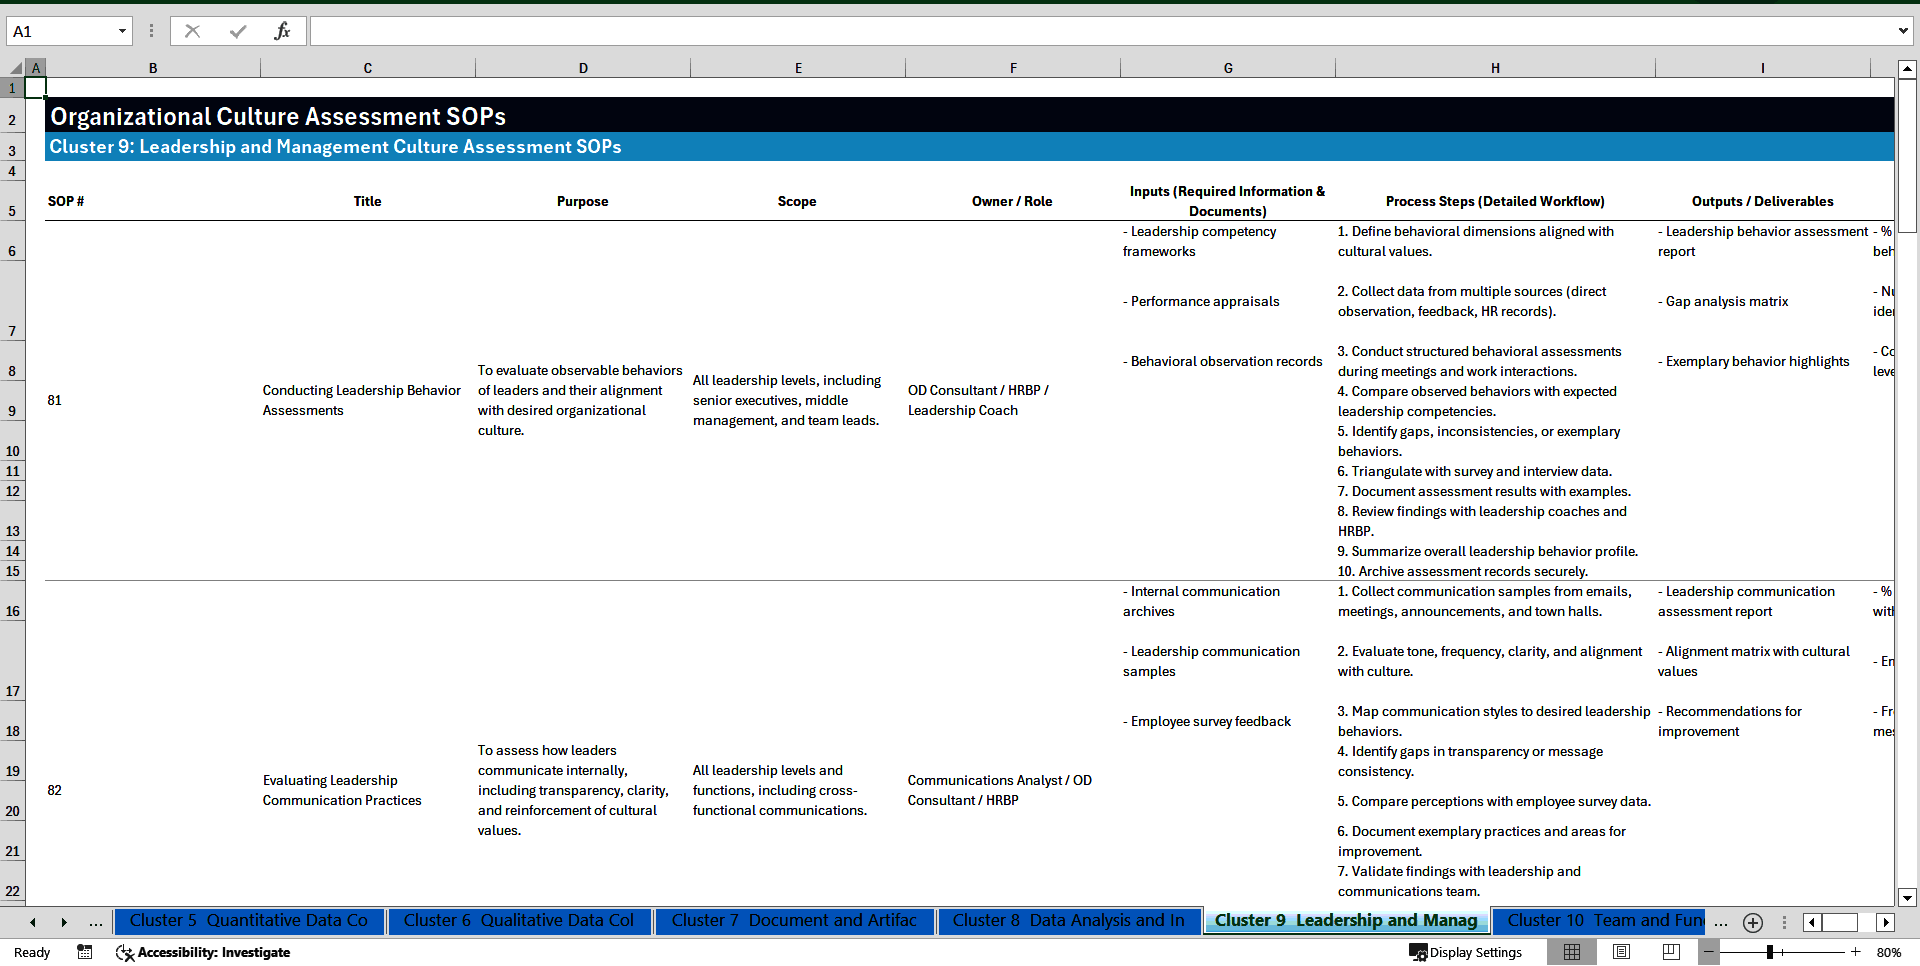Click the Enter checkmark in formula bar

click(x=238, y=30)
